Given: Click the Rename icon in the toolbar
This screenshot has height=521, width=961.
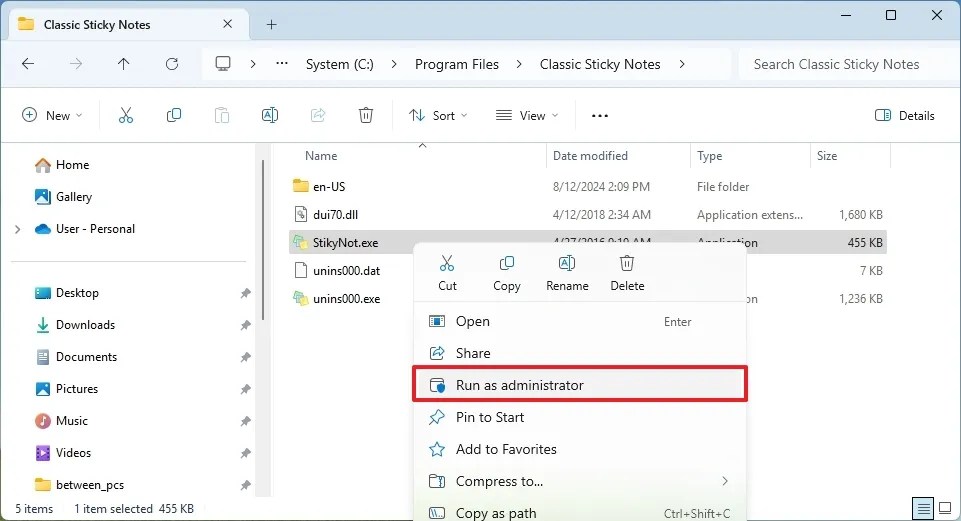Looking at the screenshot, I should [x=270, y=115].
